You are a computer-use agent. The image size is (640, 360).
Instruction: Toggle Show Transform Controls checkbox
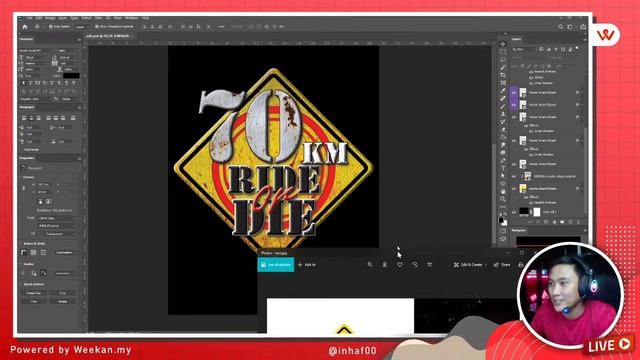[97, 27]
